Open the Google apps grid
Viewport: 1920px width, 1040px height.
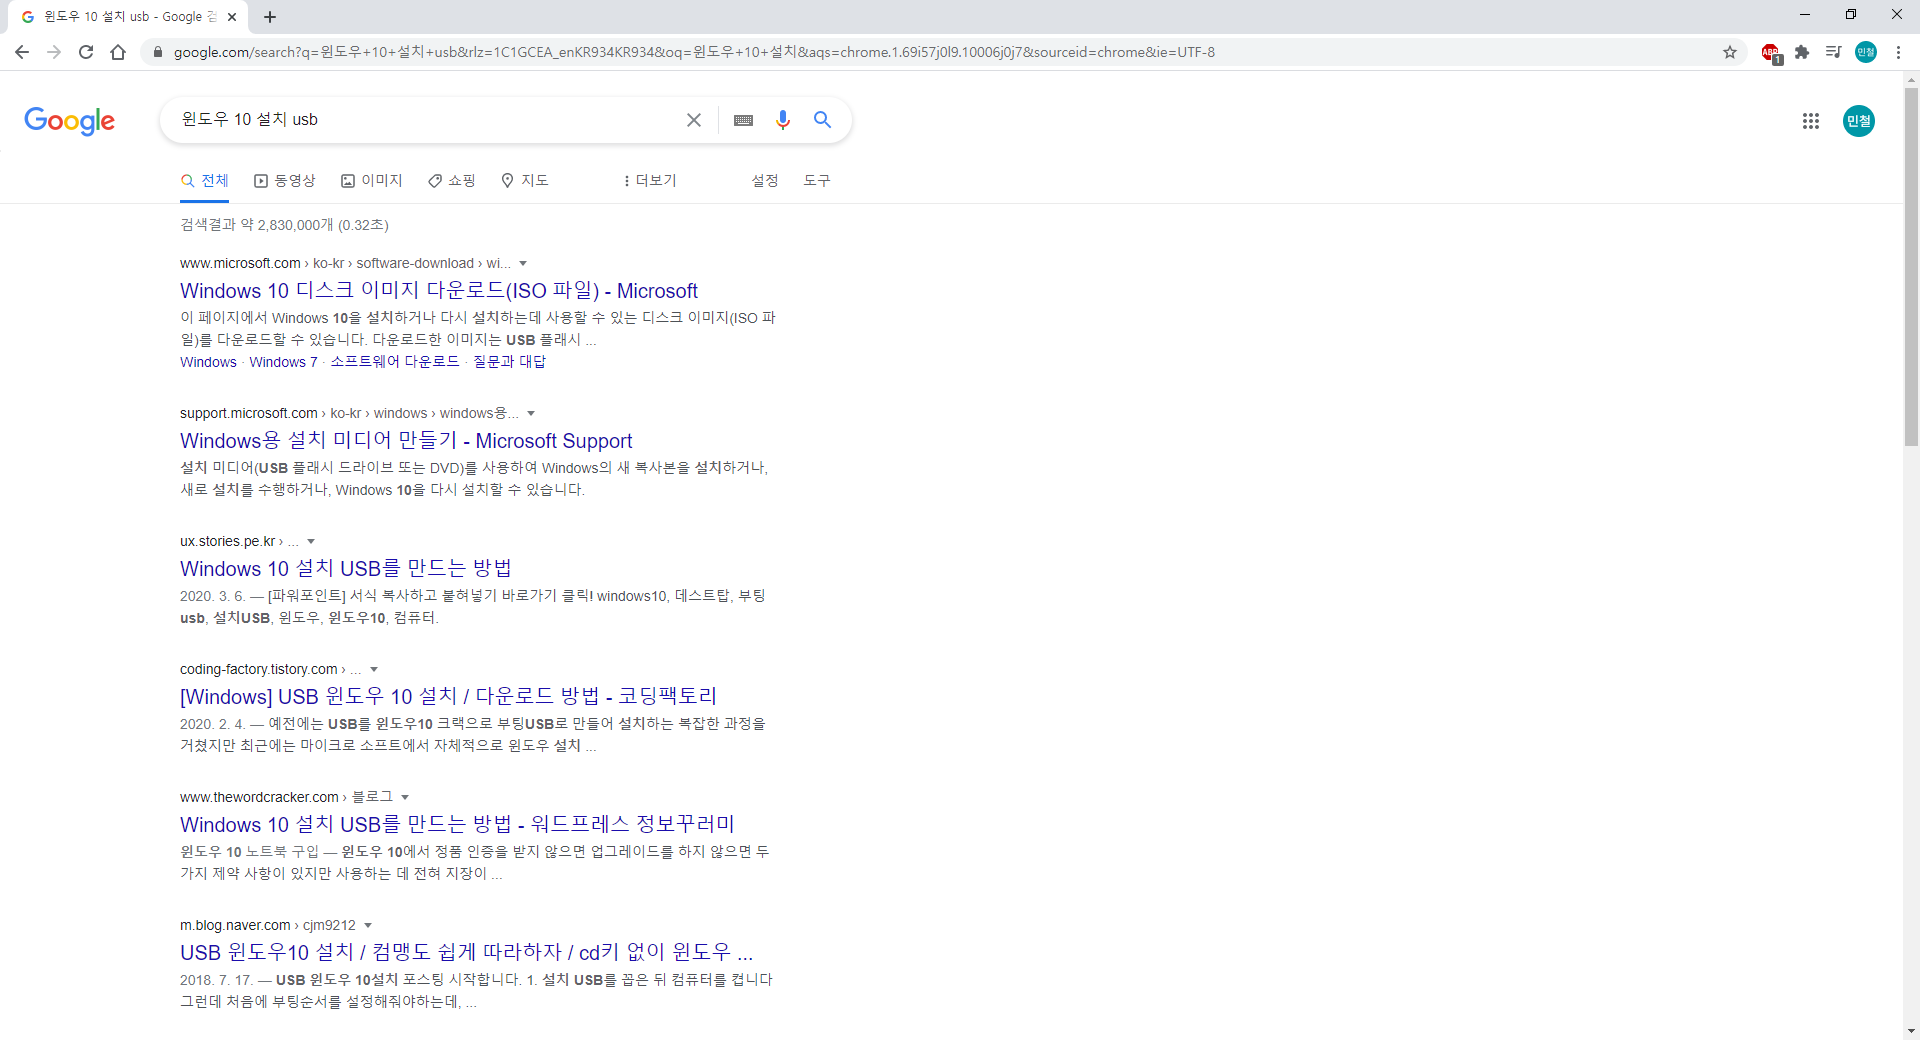(1811, 121)
